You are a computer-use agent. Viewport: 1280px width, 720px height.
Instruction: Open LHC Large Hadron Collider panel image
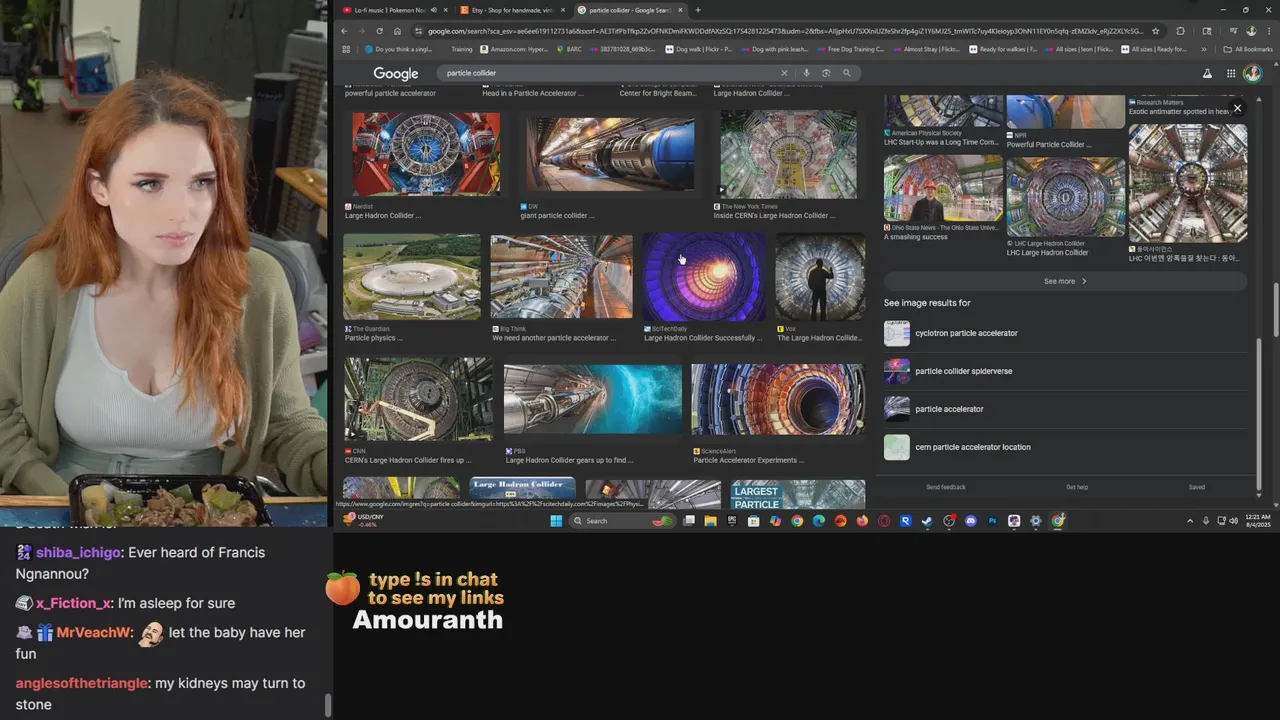tap(1065, 196)
